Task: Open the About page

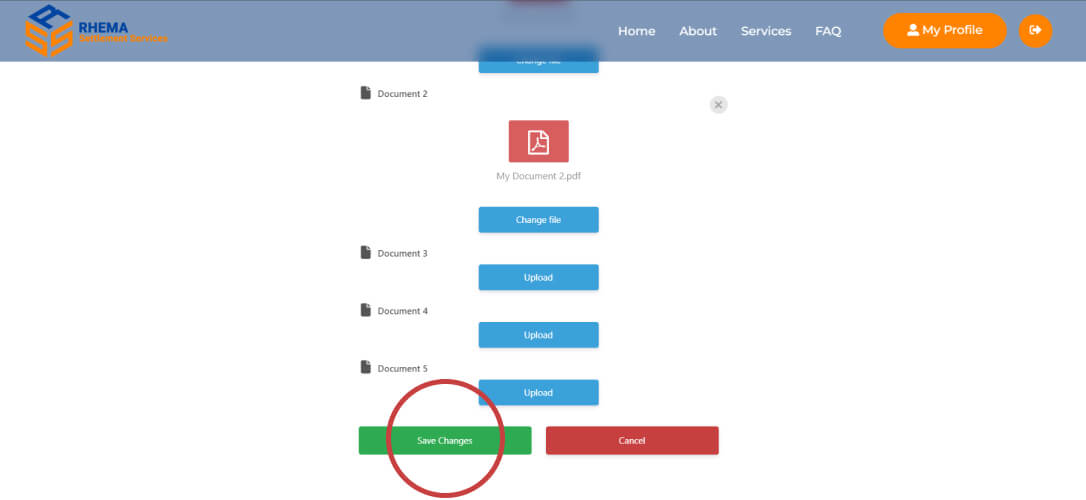Action: coord(698,31)
